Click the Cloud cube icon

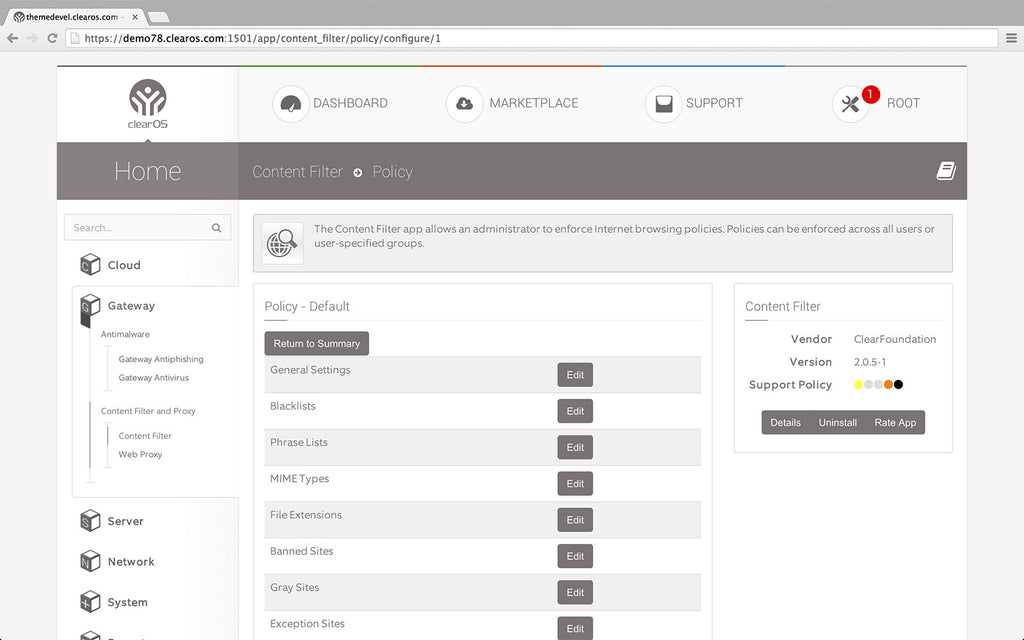pos(90,264)
